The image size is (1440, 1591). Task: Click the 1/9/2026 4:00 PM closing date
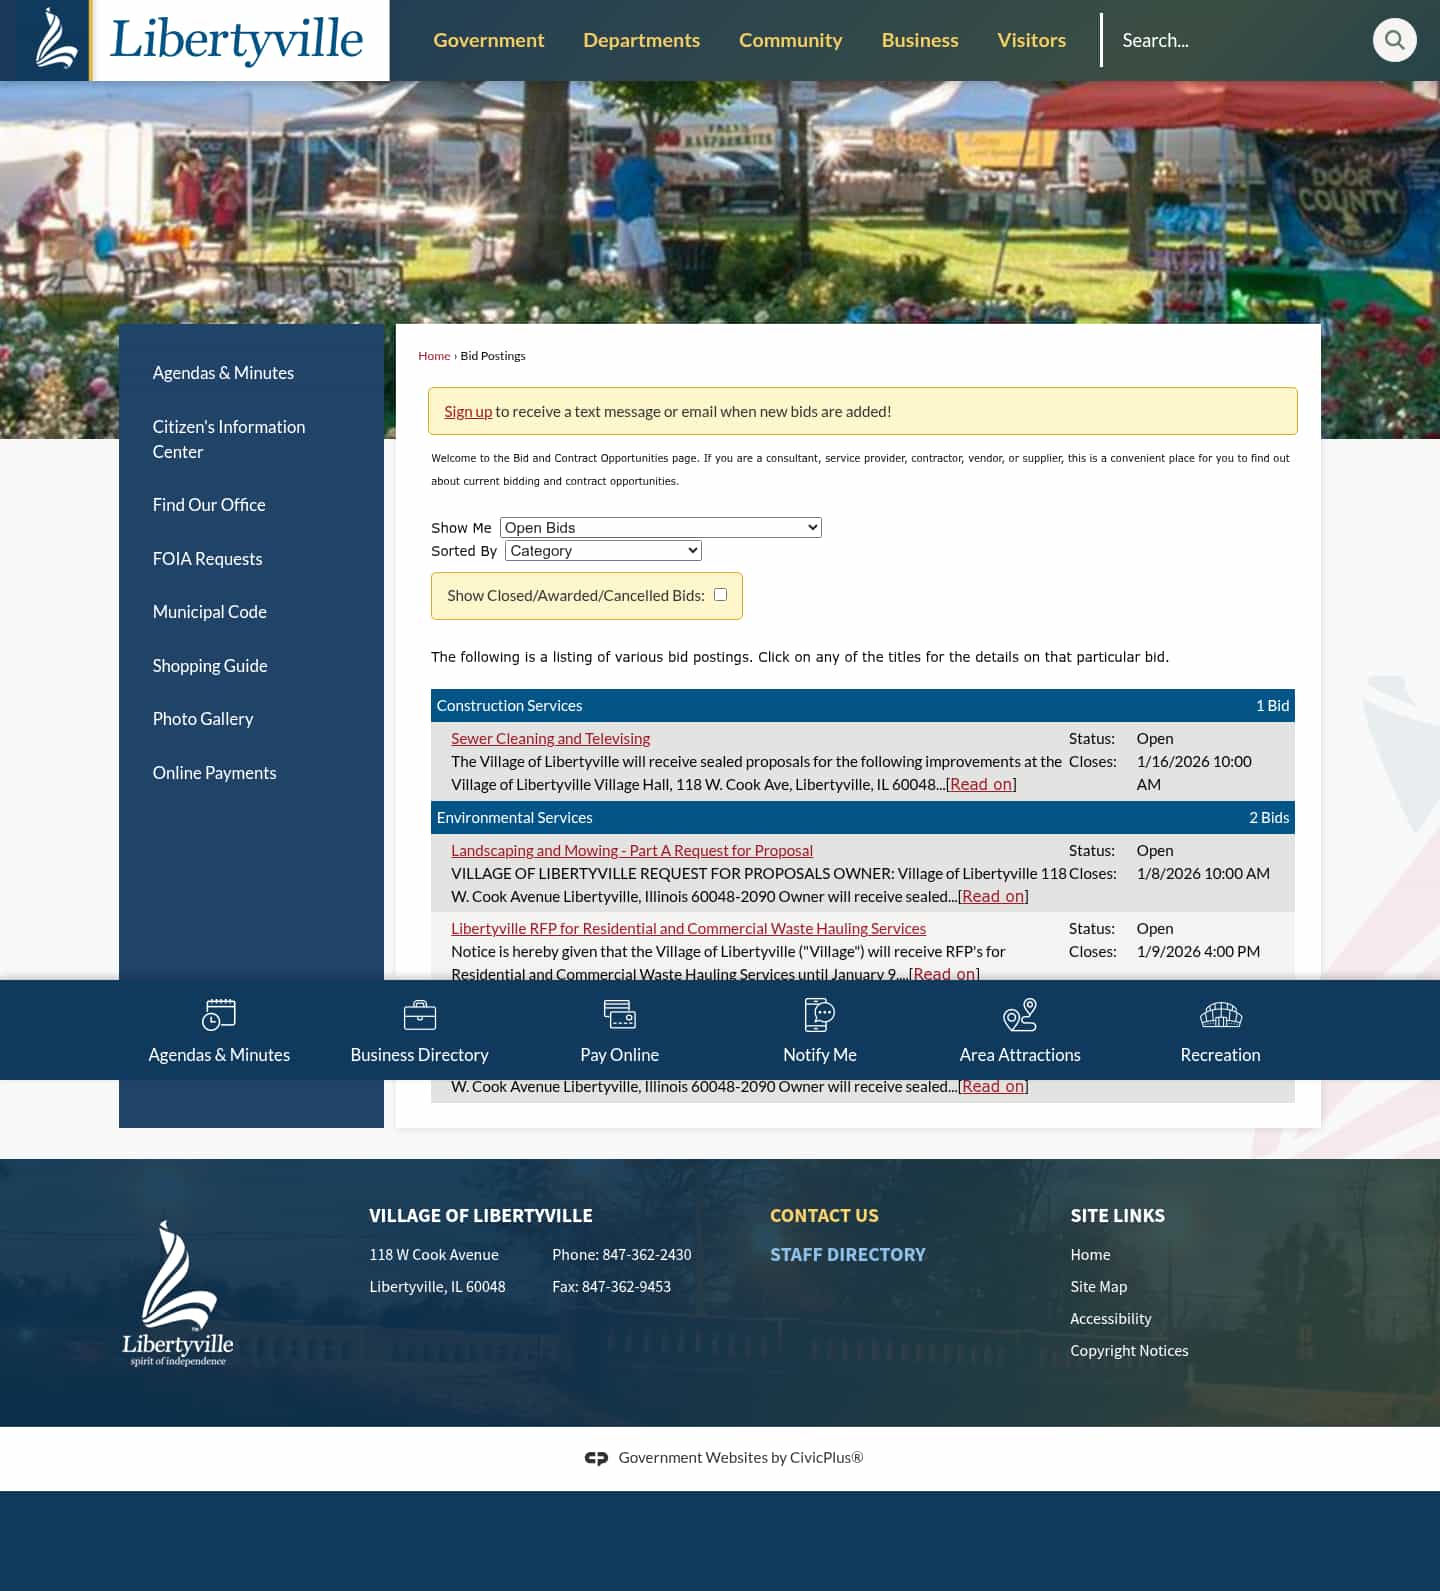coord(1198,952)
